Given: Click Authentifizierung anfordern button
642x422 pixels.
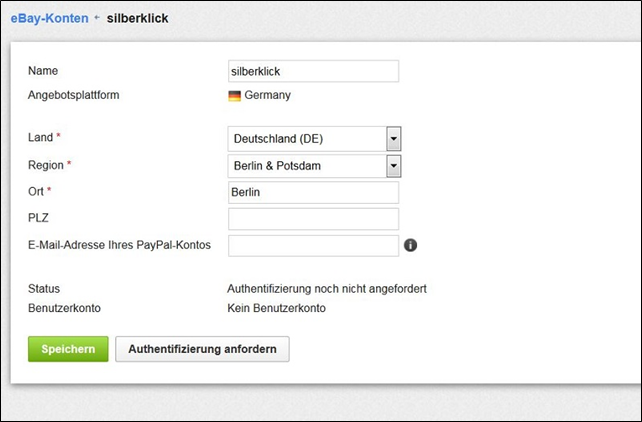Looking at the screenshot, I should [202, 349].
